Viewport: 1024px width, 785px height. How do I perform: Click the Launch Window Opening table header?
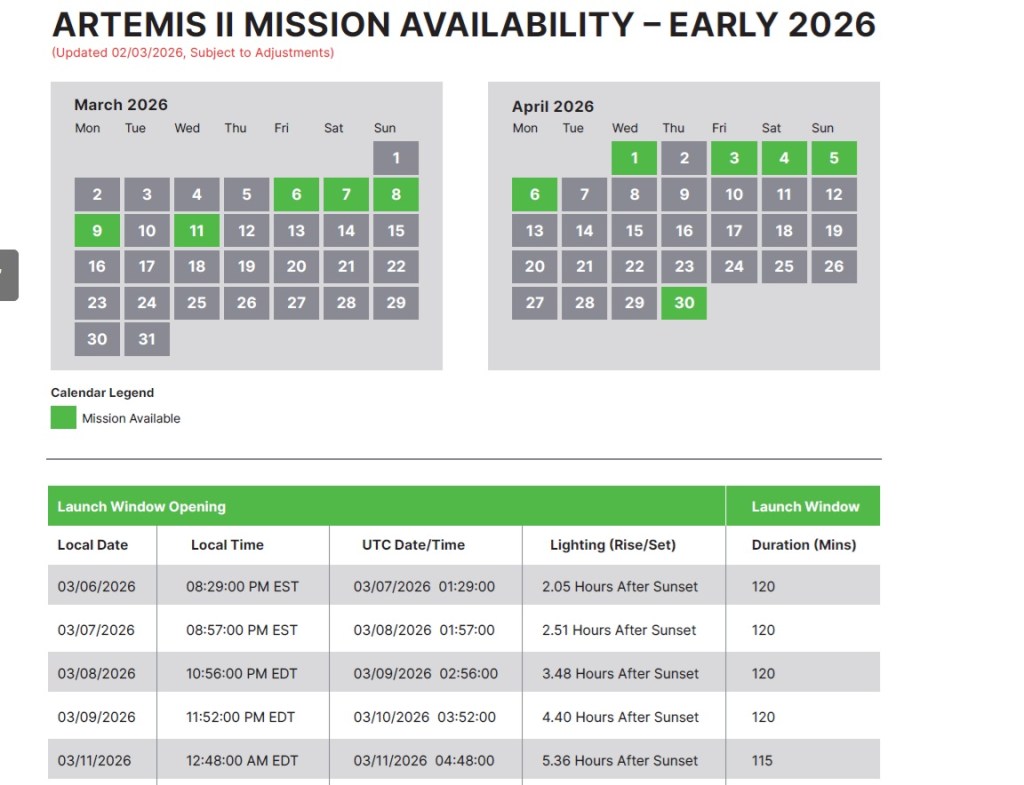pyautogui.click(x=141, y=506)
